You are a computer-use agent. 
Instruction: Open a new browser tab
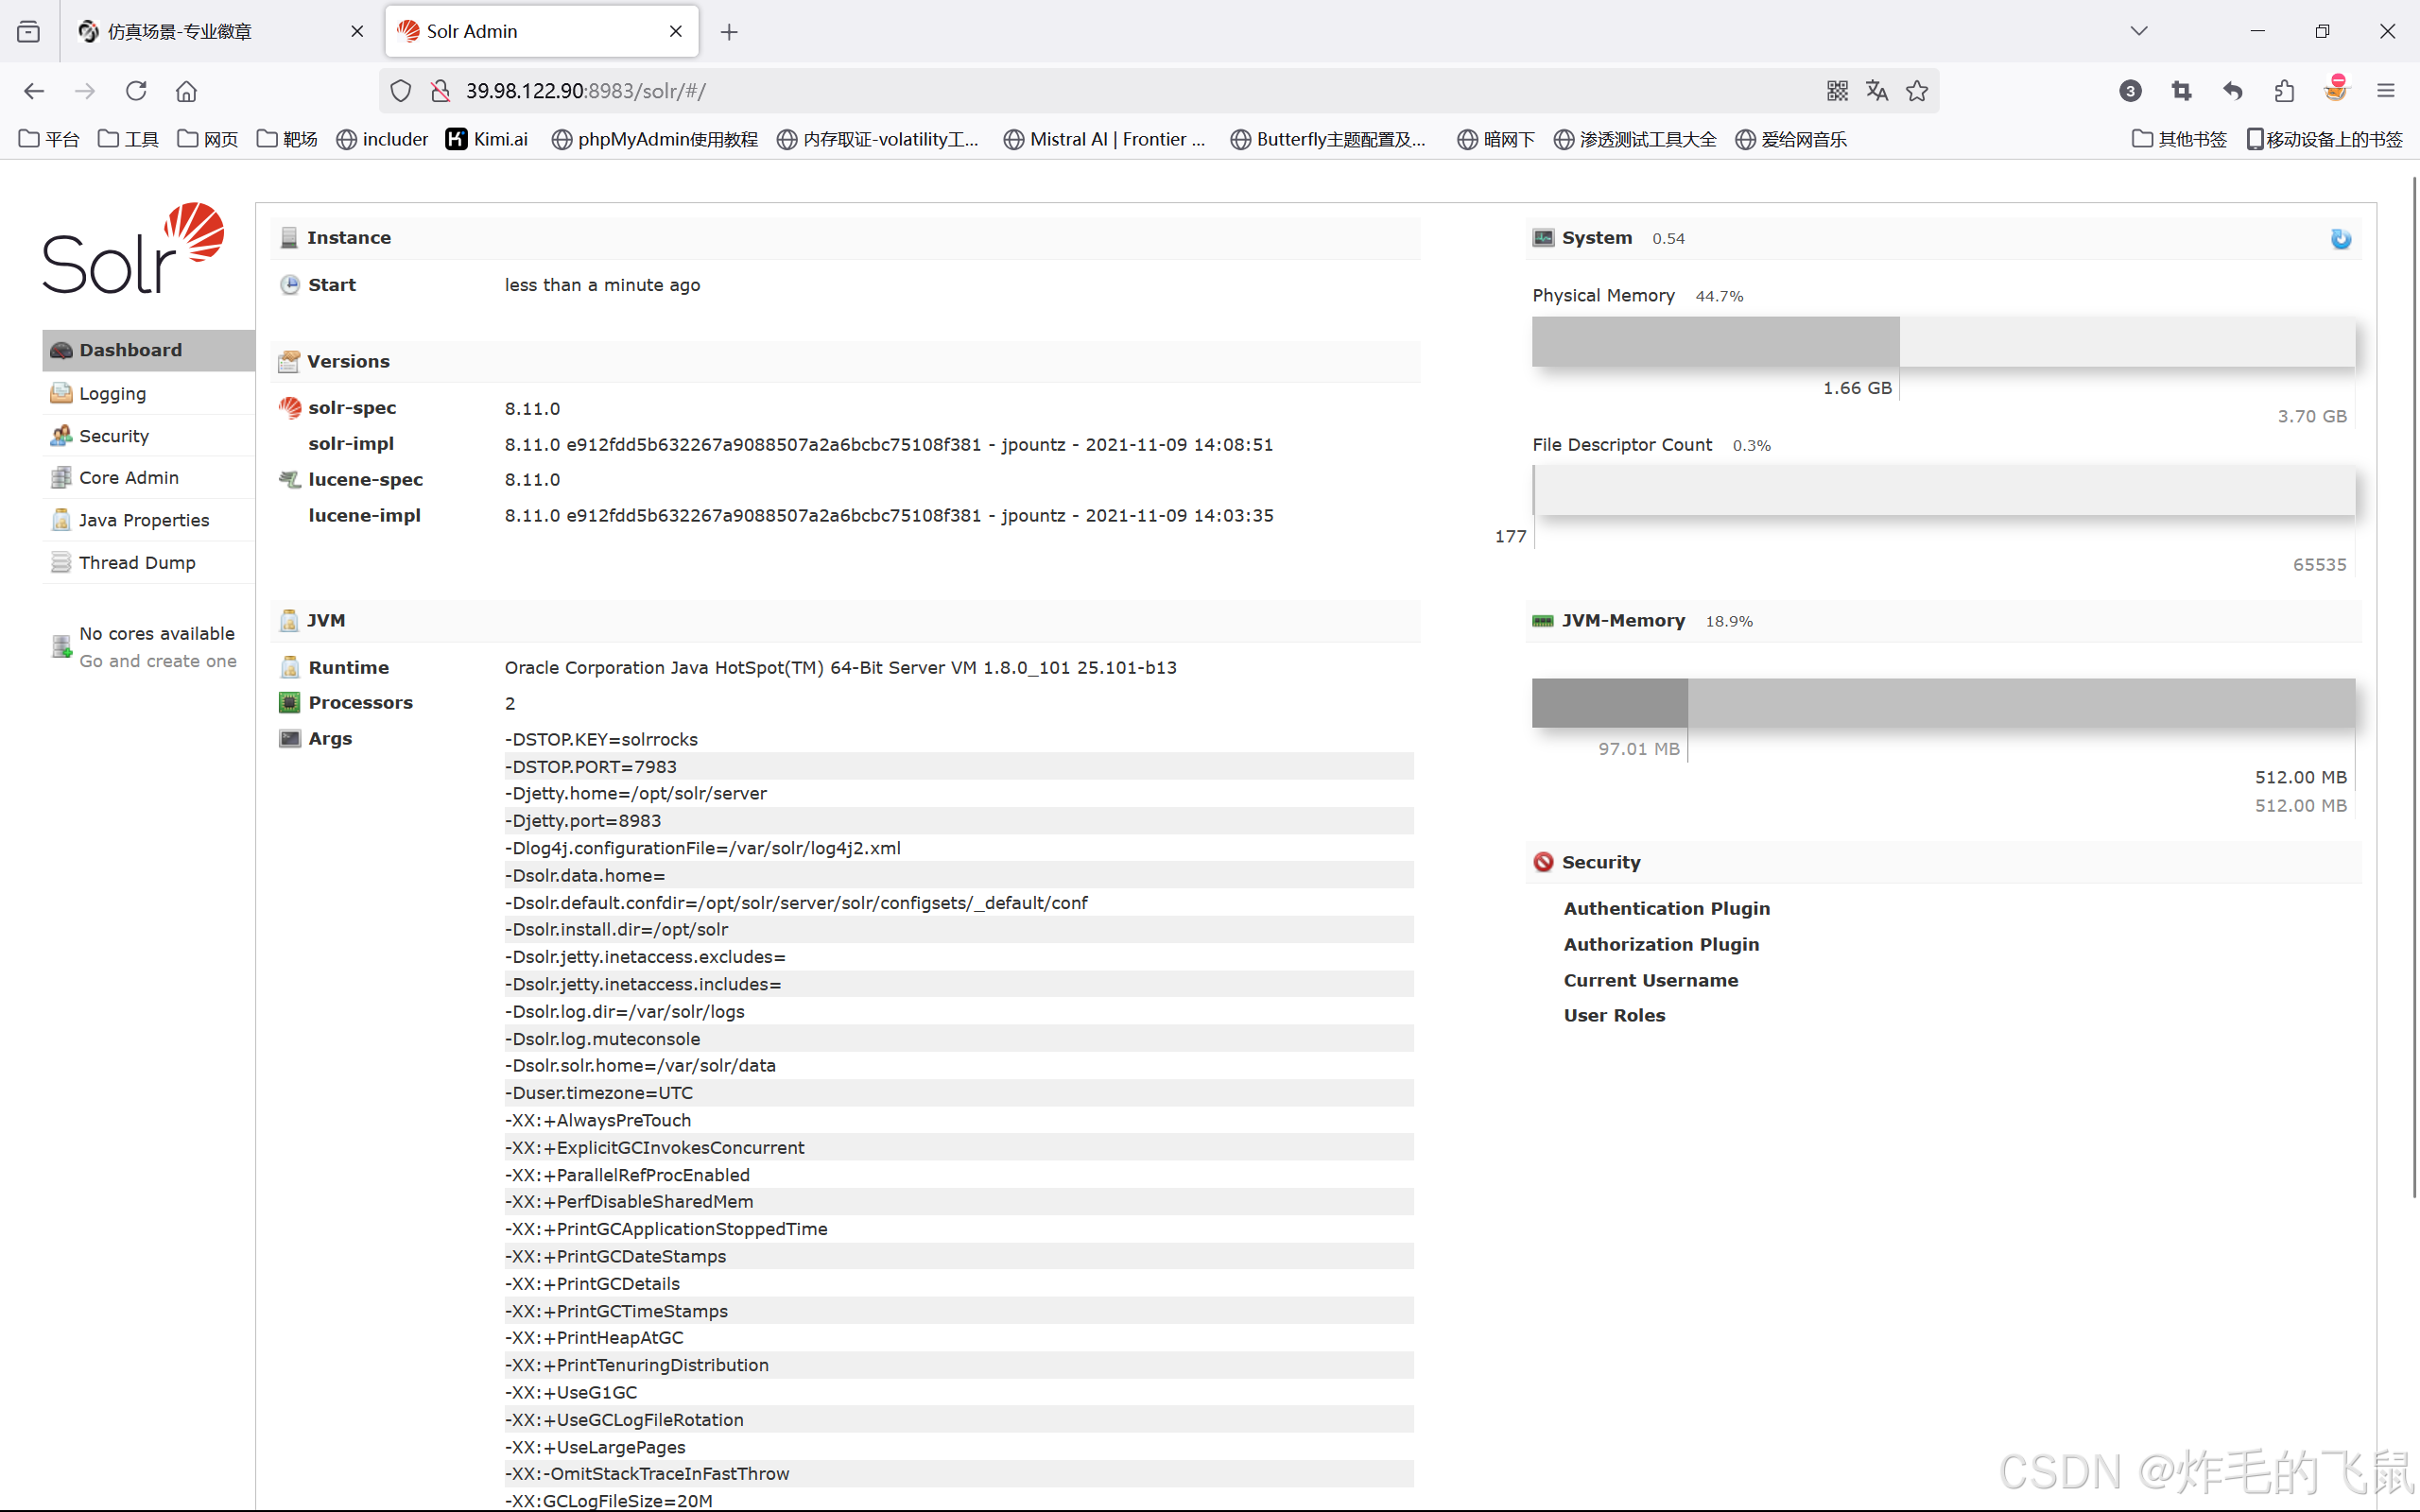pyautogui.click(x=729, y=32)
